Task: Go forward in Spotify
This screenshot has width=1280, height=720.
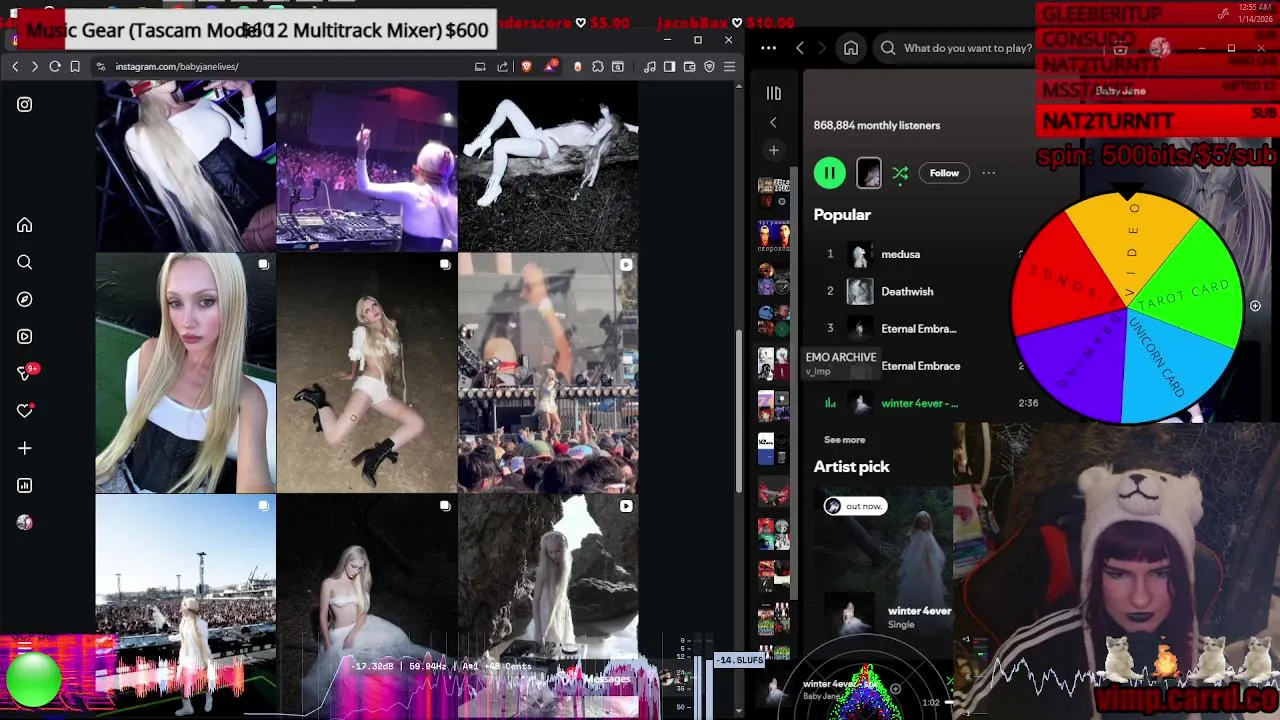Action: (822, 48)
